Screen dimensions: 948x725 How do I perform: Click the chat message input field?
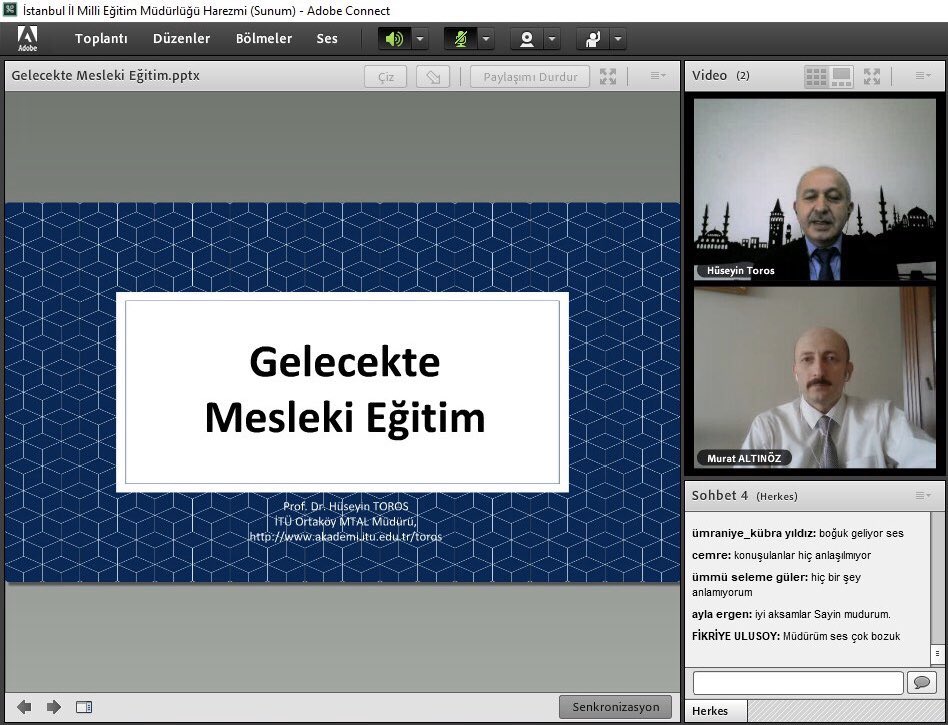[x=798, y=683]
